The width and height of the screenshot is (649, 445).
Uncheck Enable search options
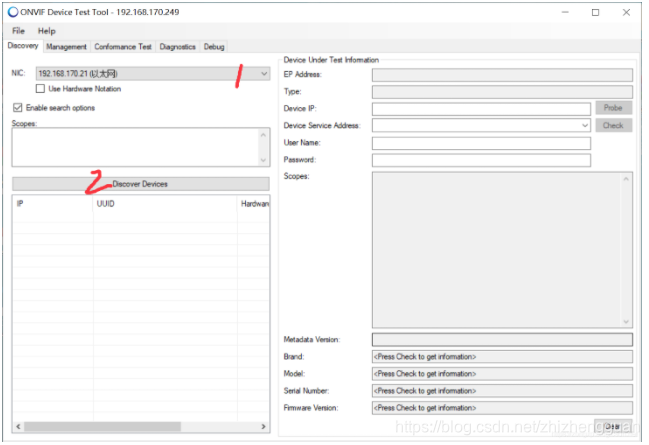tap(17, 108)
